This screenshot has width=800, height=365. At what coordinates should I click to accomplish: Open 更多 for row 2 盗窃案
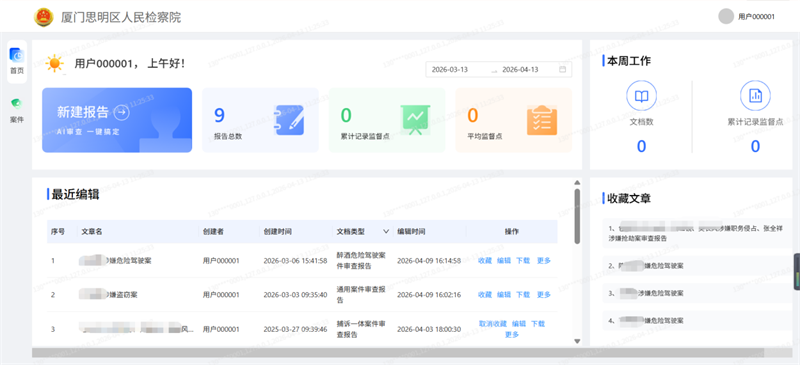[544, 295]
